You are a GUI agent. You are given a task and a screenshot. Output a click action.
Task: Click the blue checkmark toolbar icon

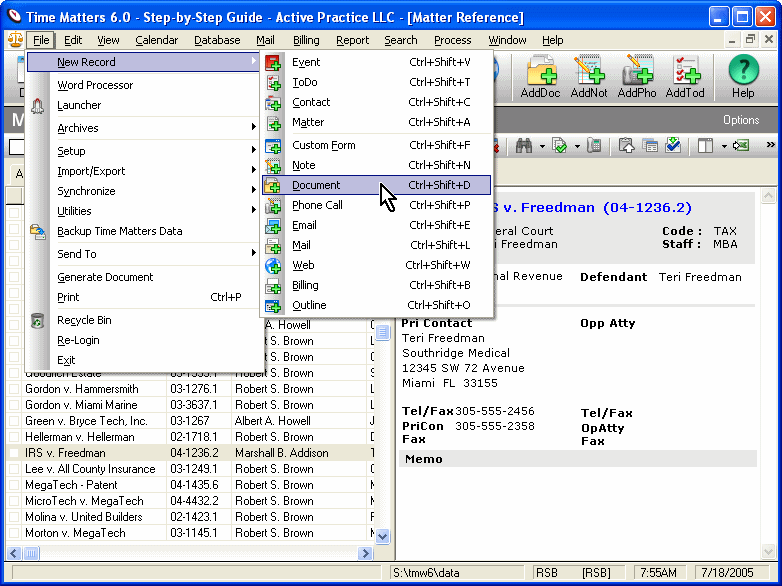coord(673,146)
